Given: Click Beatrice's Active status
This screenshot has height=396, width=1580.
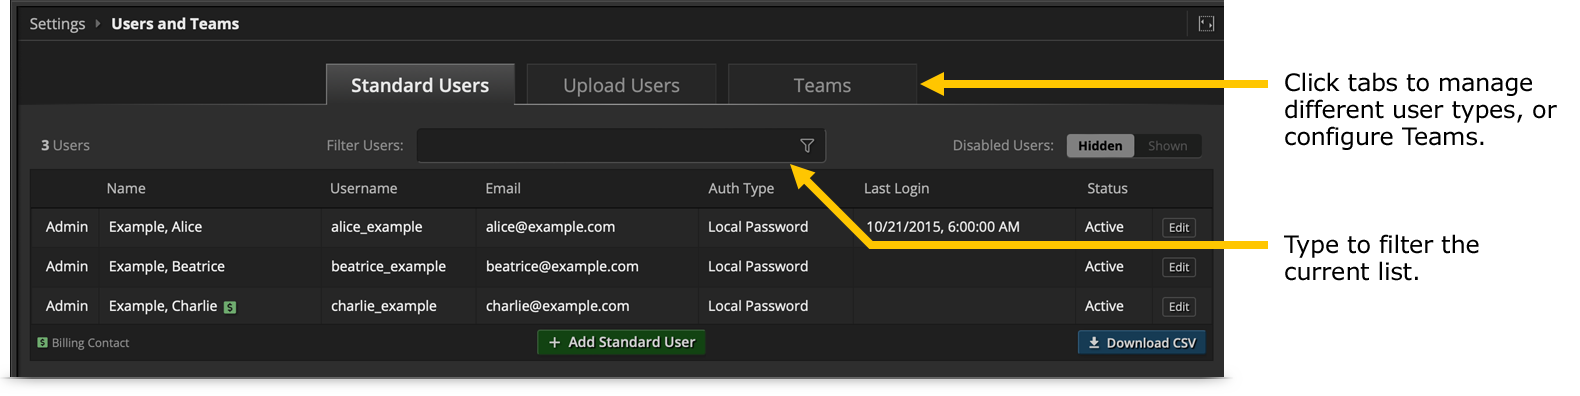Looking at the screenshot, I should coord(1104,266).
